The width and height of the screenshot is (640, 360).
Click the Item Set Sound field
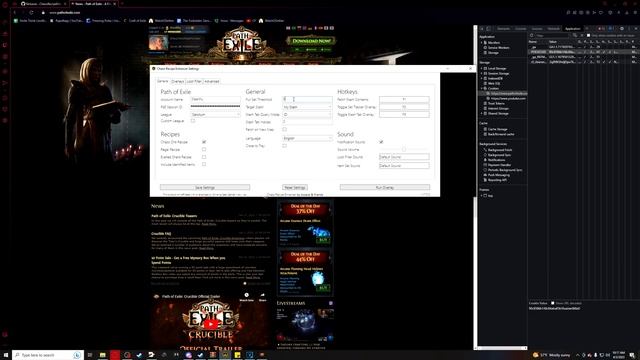point(404,166)
